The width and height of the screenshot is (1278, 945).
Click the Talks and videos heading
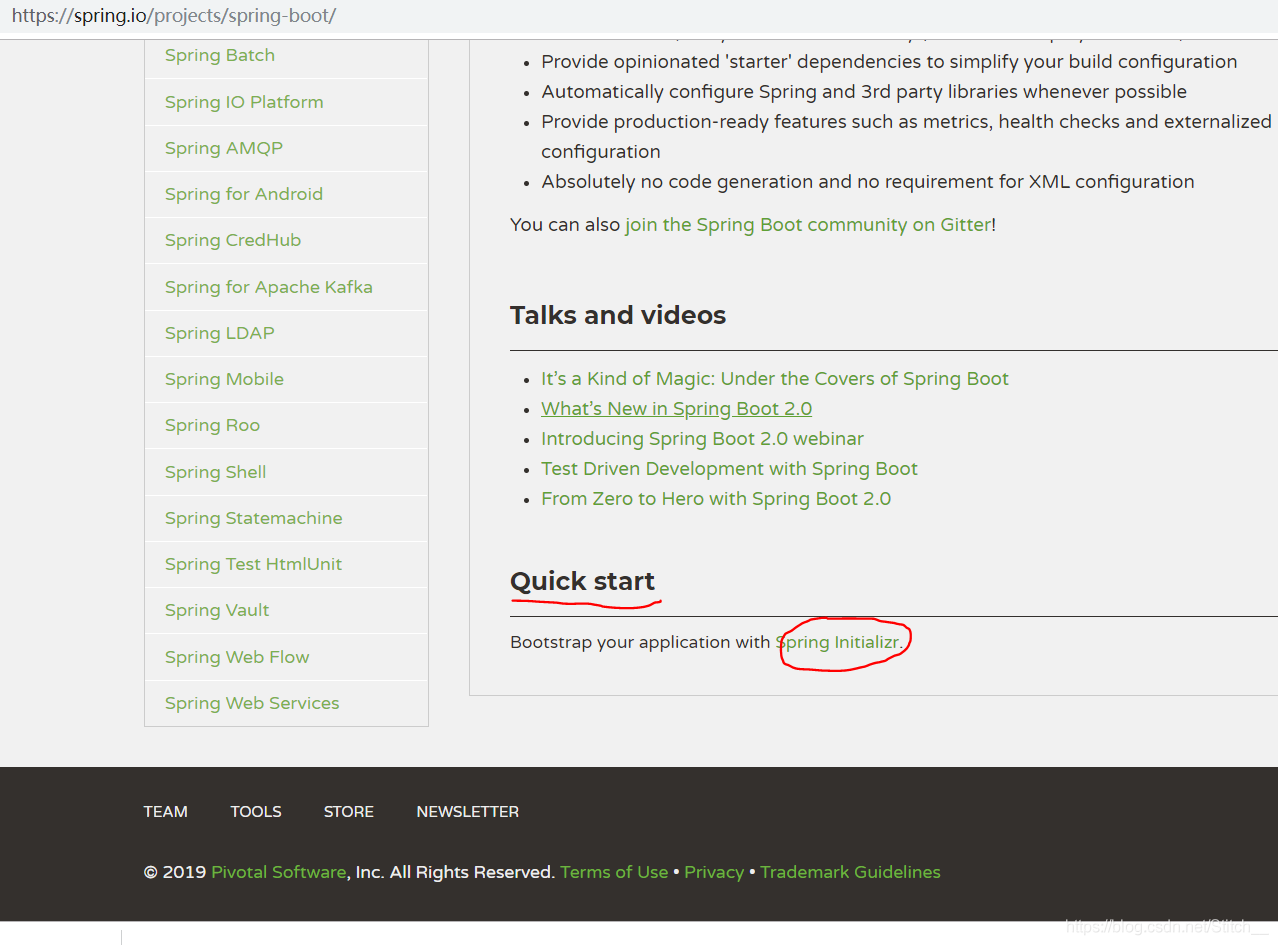click(618, 315)
